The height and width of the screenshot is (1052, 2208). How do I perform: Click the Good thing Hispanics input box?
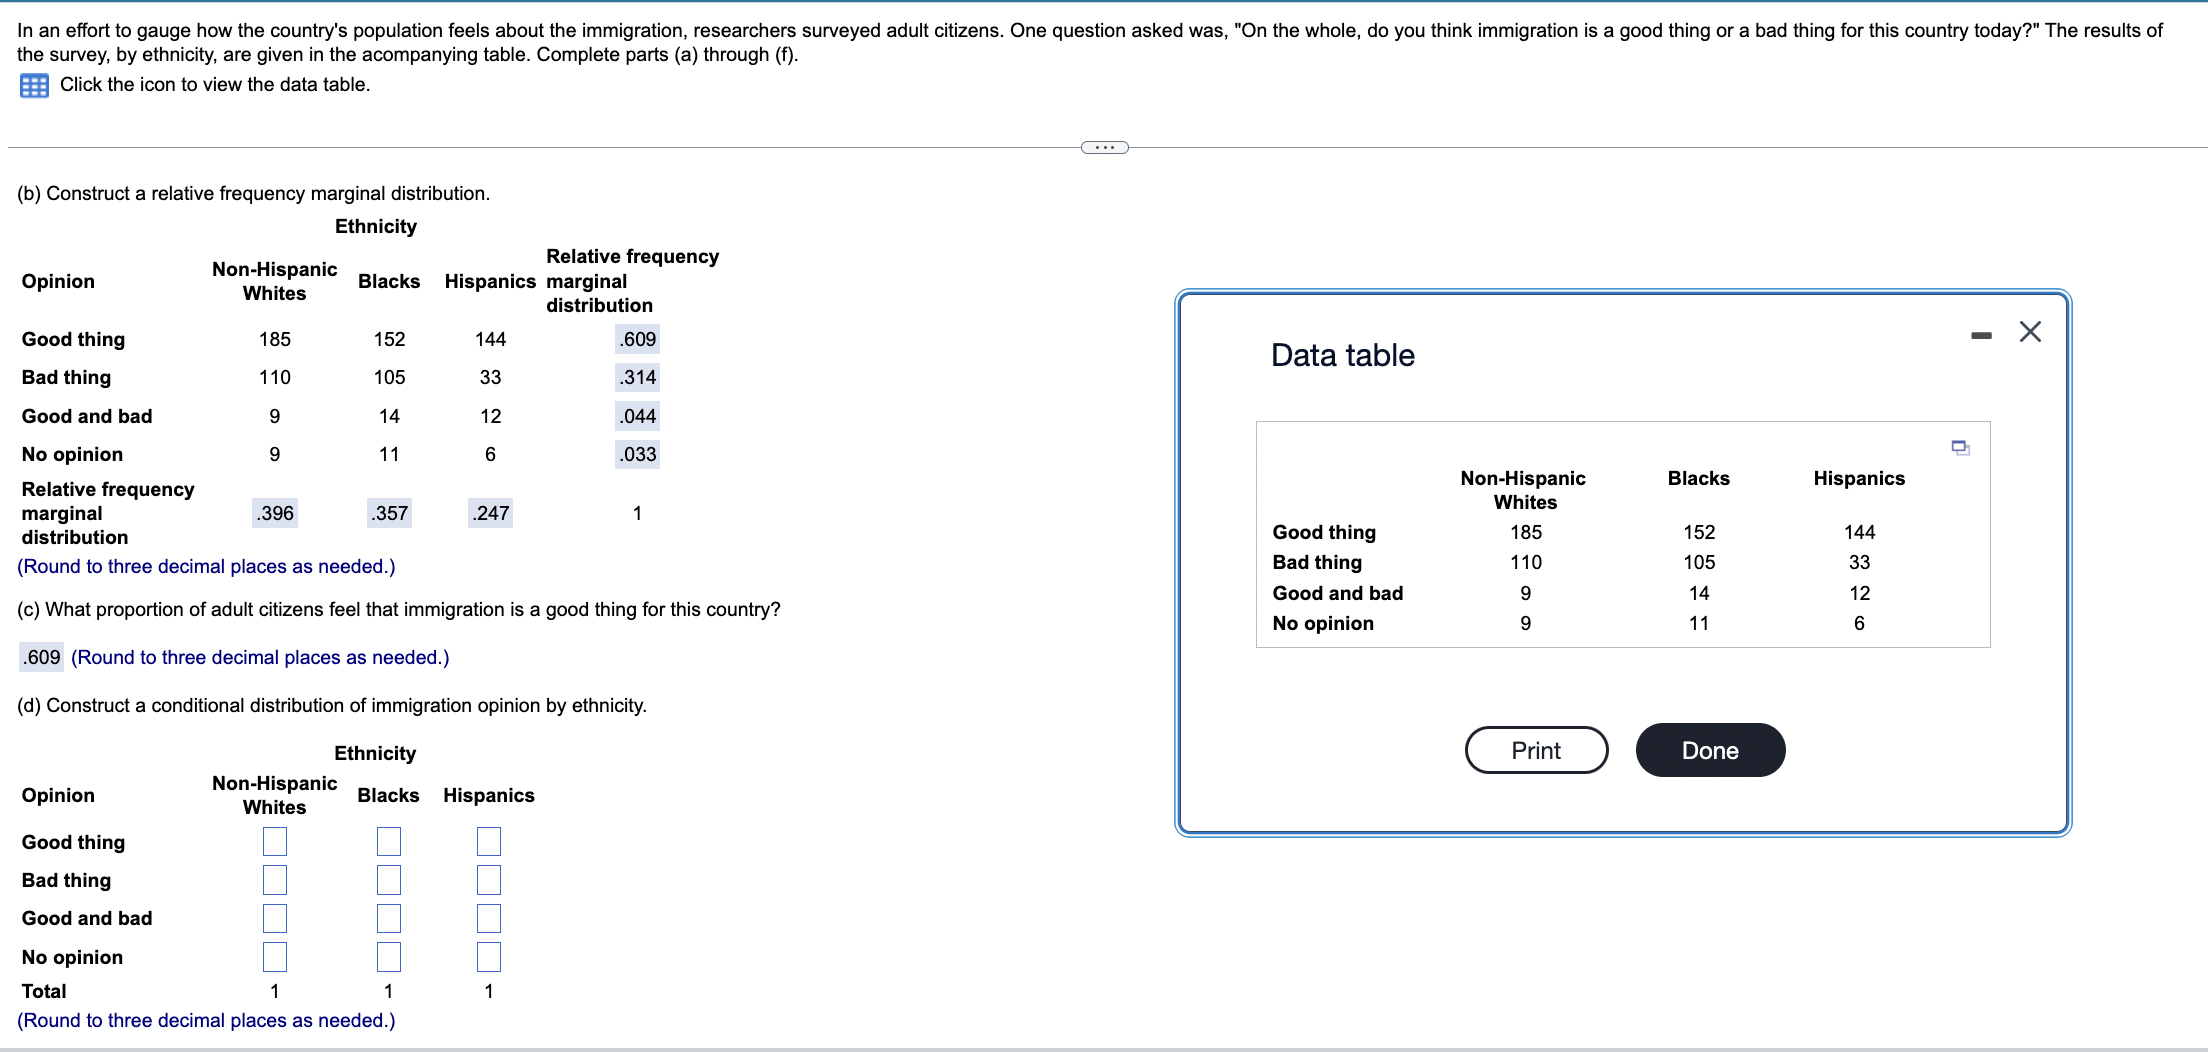click(x=488, y=841)
